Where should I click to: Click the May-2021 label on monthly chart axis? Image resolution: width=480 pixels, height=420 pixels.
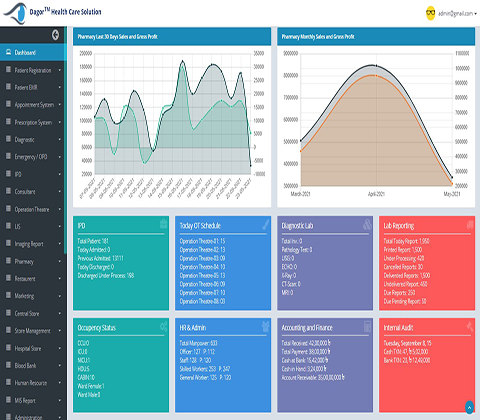452,194
